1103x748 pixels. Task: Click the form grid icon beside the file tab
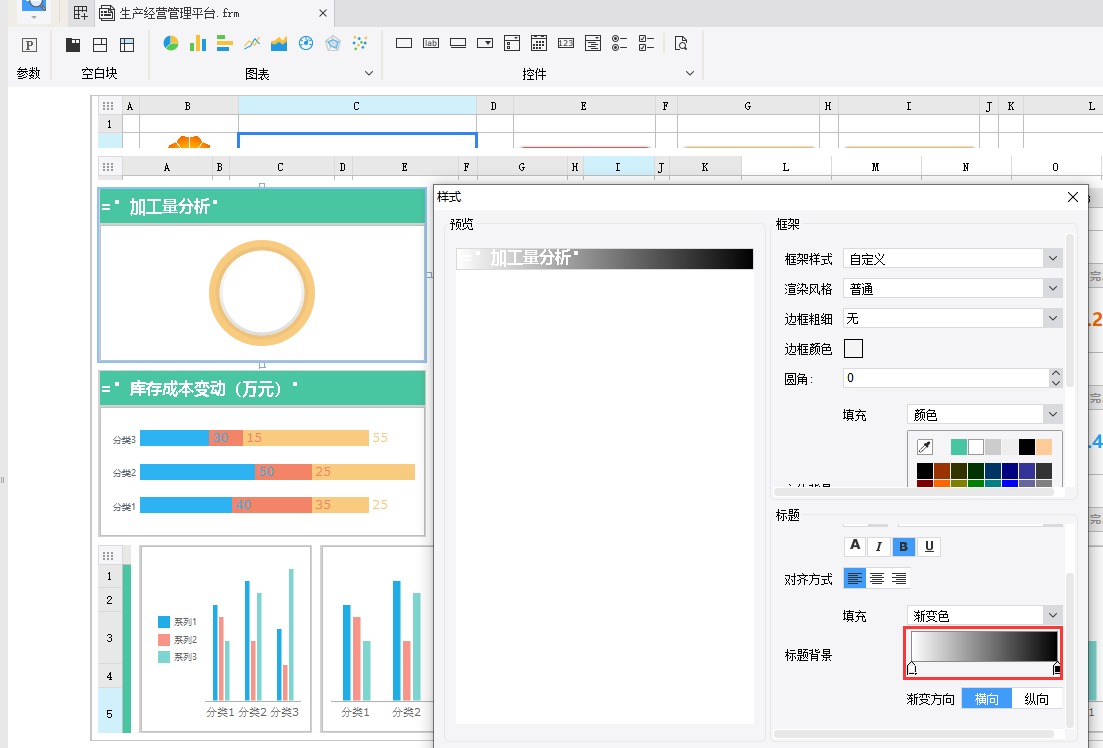[80, 13]
